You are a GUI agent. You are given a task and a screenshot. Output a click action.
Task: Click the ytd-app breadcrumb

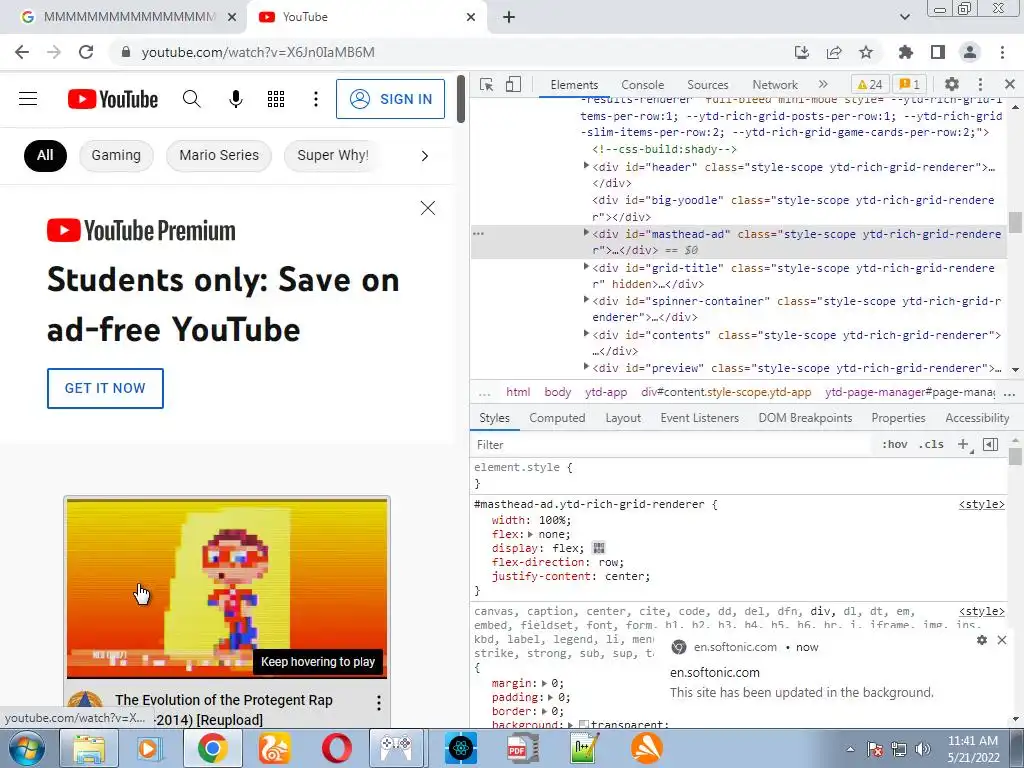[x=606, y=392]
